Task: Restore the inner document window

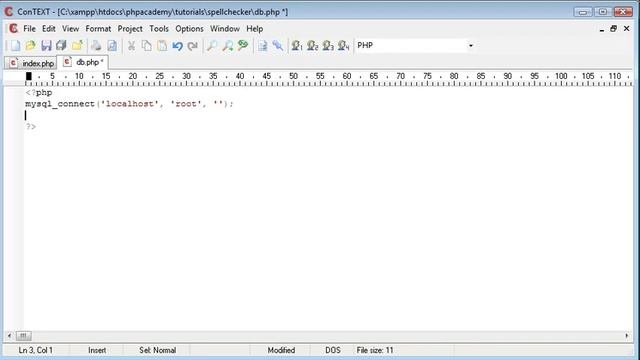Action: (x=613, y=29)
